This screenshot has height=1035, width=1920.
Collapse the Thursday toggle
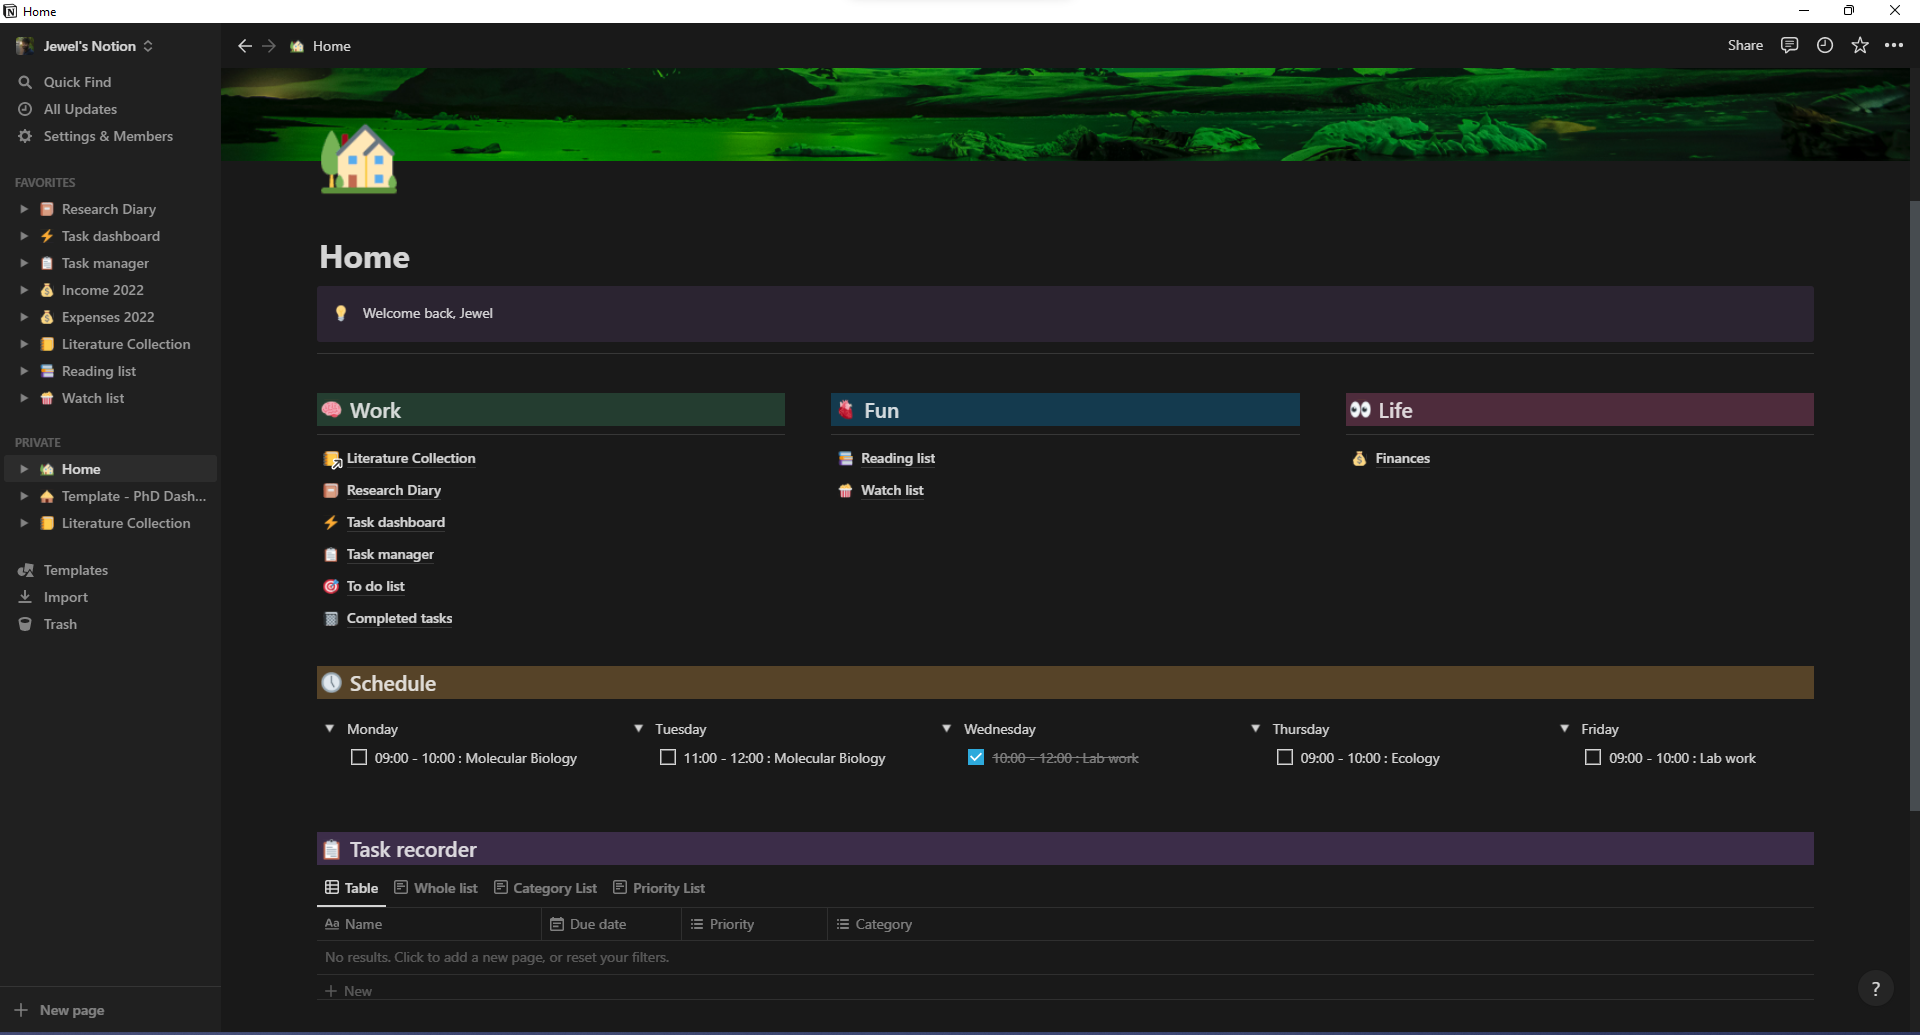[x=1256, y=729]
